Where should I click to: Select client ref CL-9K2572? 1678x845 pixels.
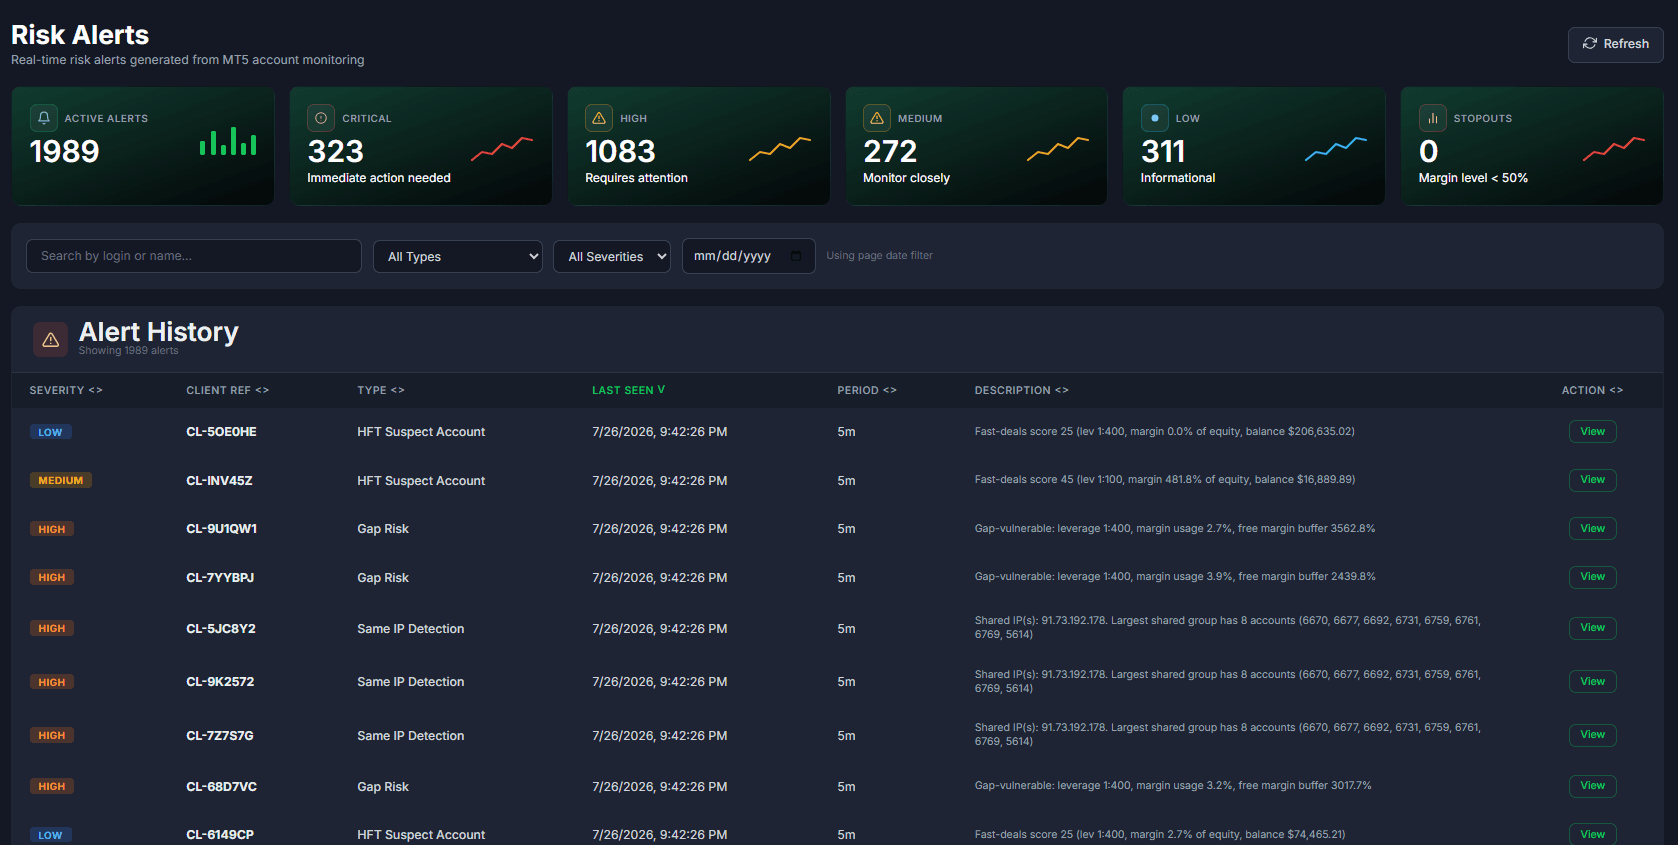[220, 682]
